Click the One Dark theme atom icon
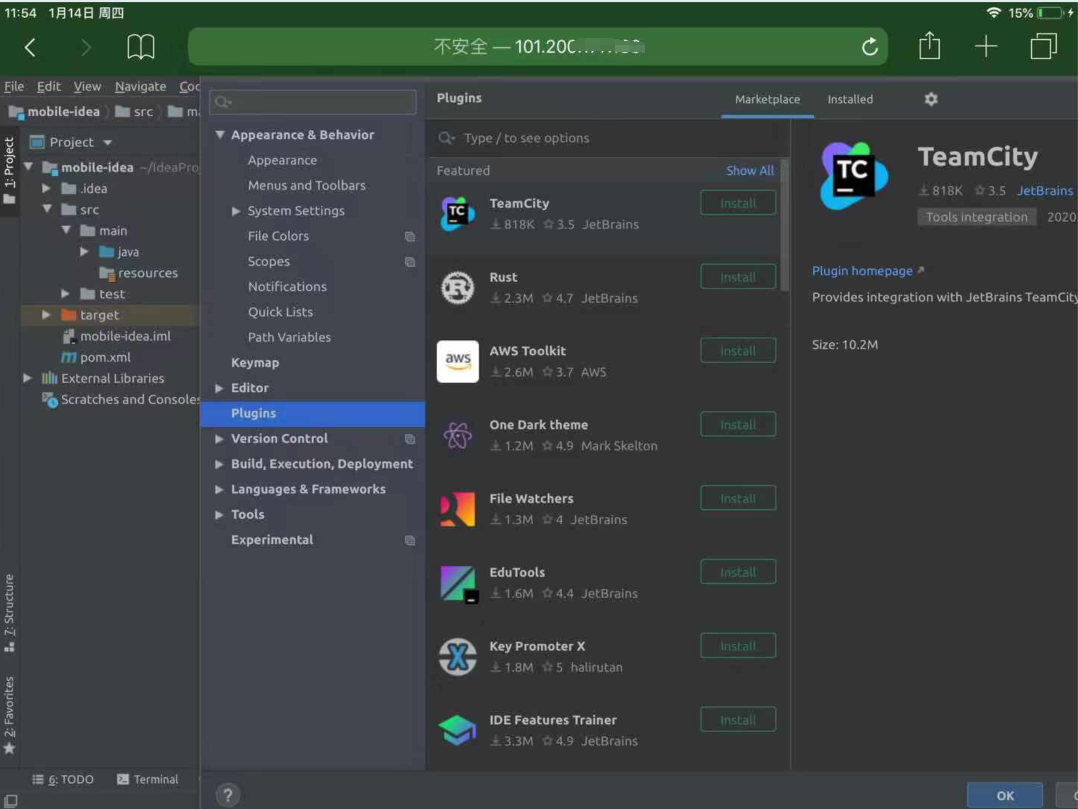Image resolution: width=1078 pixels, height=809 pixels. click(x=457, y=435)
